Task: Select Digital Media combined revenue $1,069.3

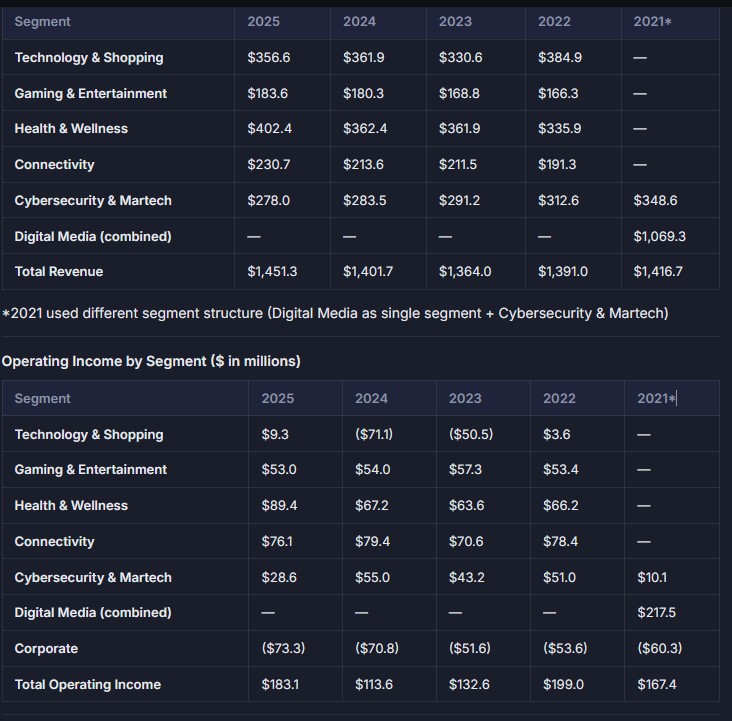Action: pos(660,236)
